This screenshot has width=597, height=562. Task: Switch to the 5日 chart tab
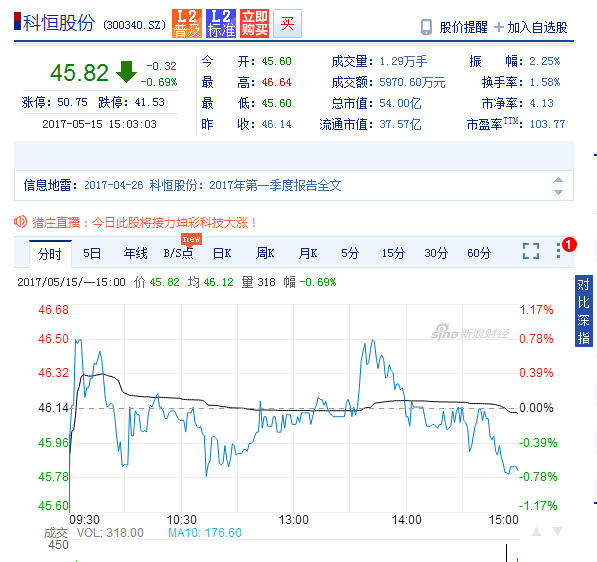pyautogui.click(x=92, y=253)
